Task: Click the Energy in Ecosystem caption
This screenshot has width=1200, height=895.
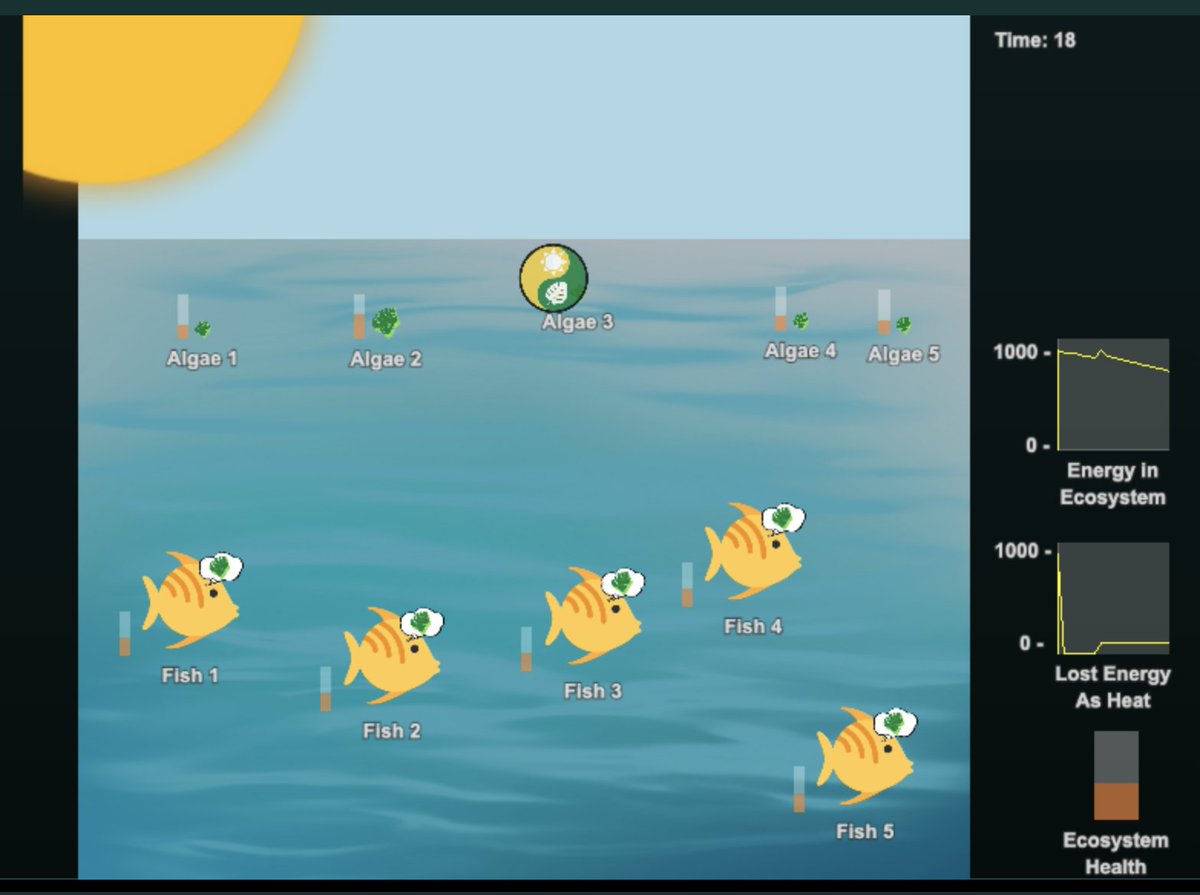Action: click(x=1113, y=484)
